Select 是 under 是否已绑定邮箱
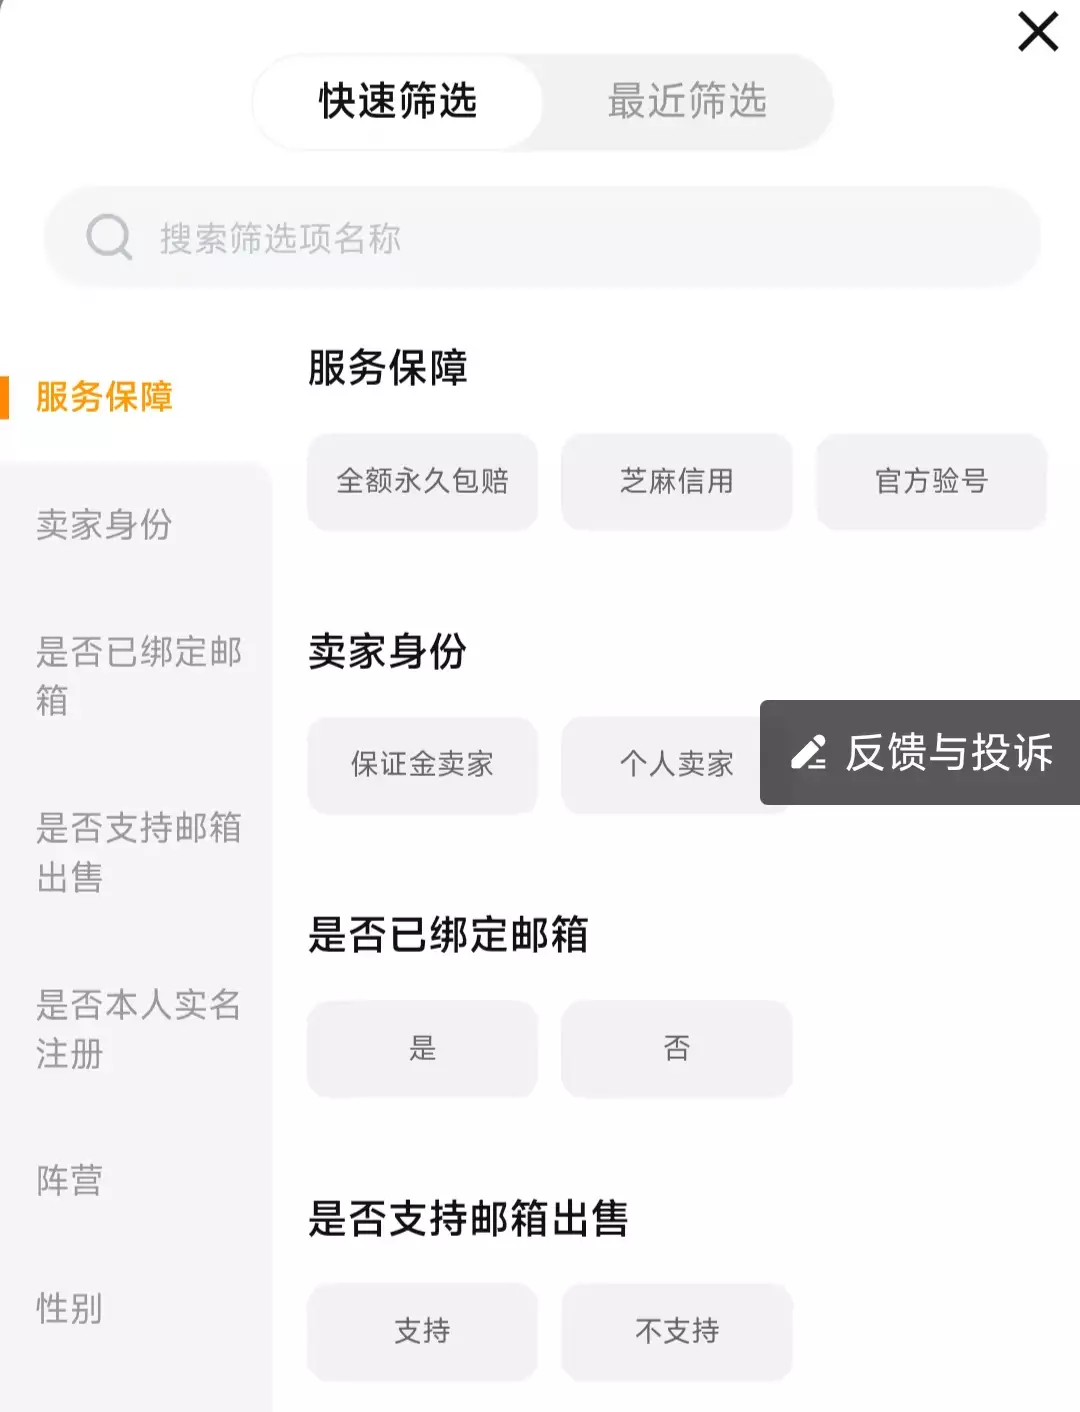The height and width of the screenshot is (1412, 1080). coord(422,1049)
